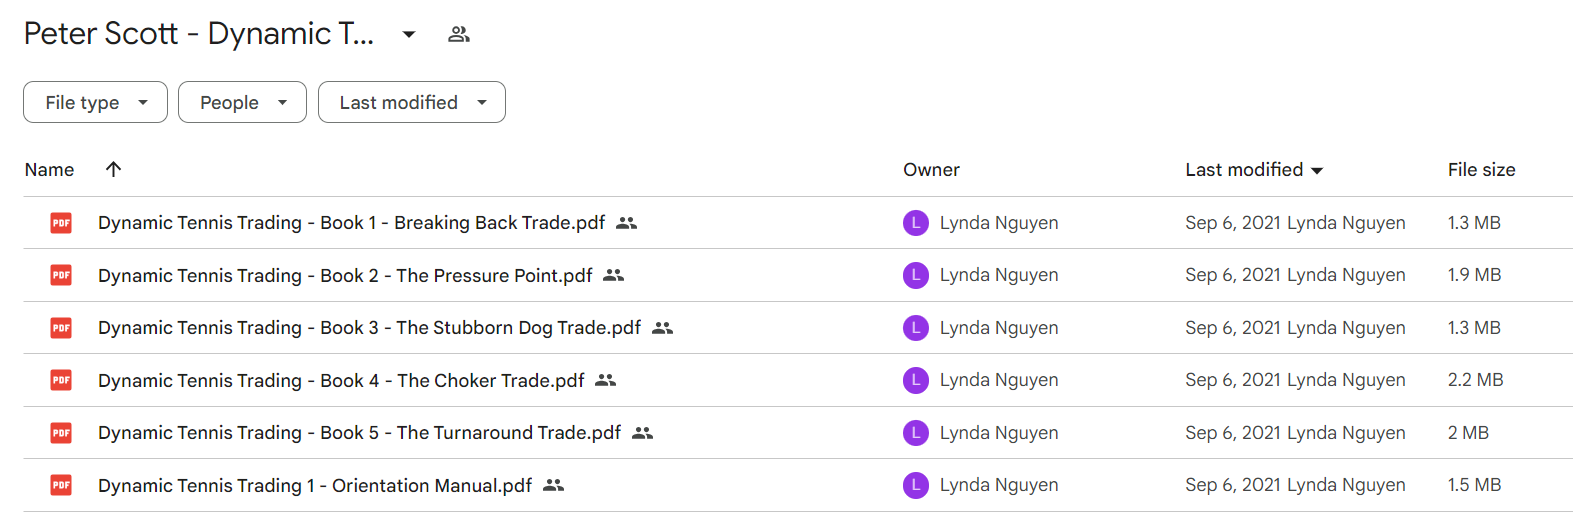Open the File type filter dropdown

coord(95,102)
